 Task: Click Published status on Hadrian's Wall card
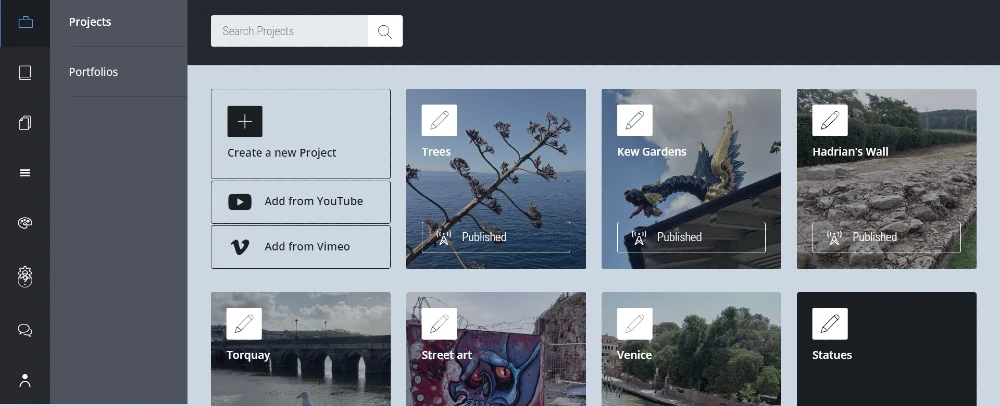[886, 237]
